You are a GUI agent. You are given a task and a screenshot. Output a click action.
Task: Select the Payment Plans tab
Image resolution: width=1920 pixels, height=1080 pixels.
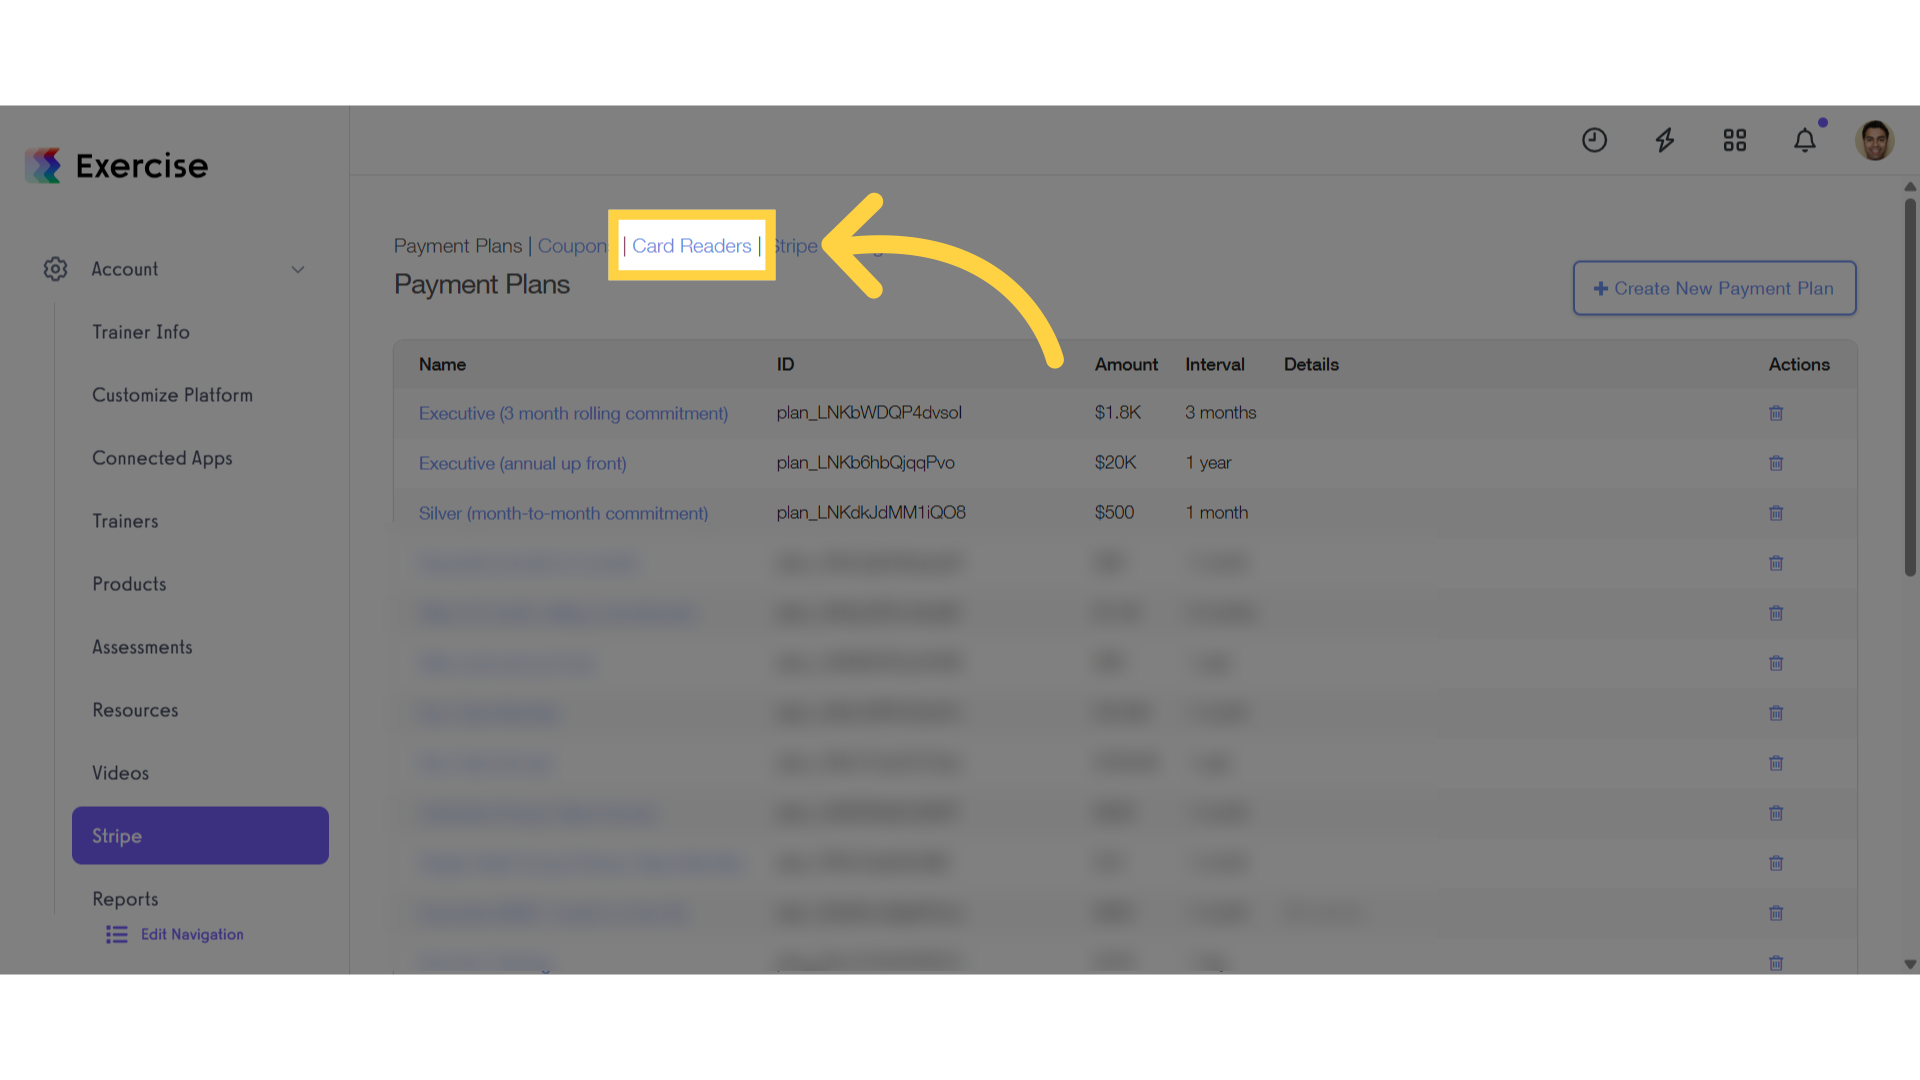click(x=458, y=246)
